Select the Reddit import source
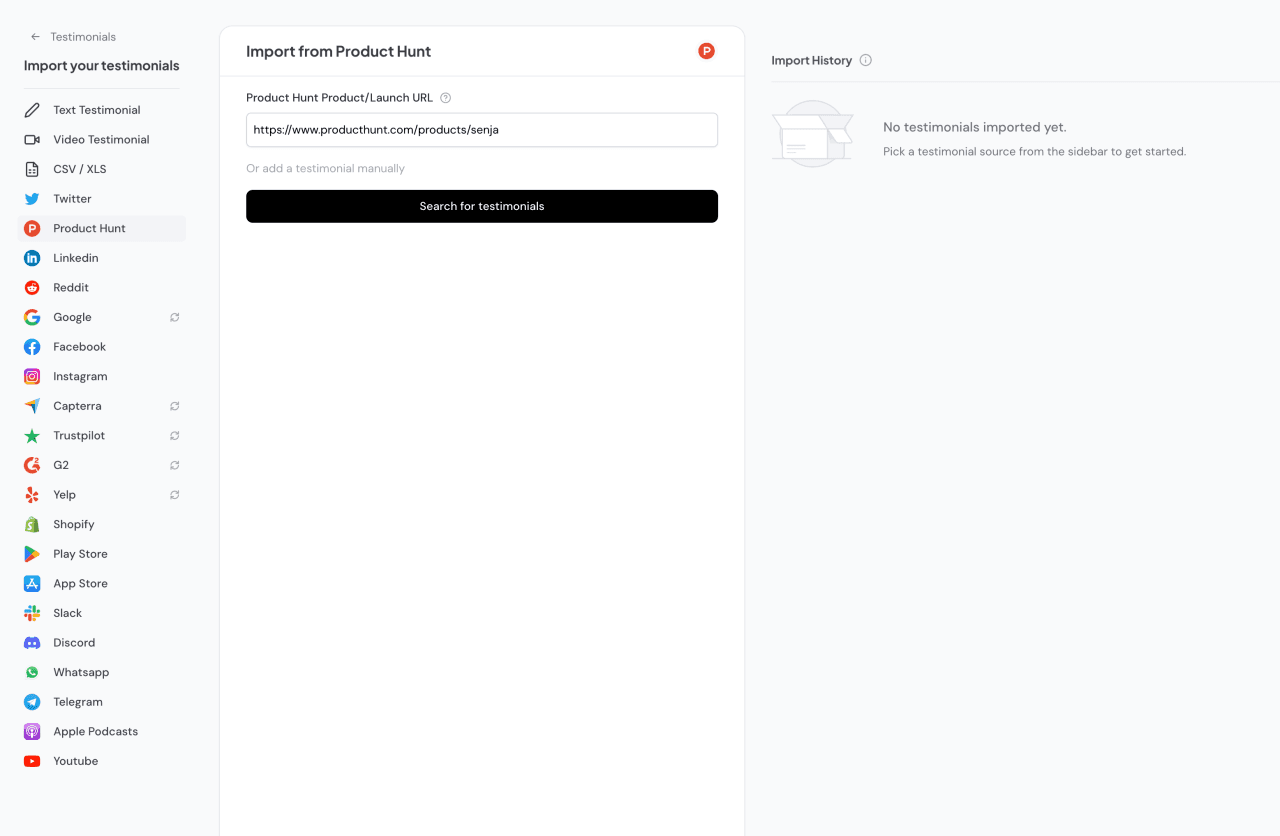Viewport: 1280px width, 836px height. [x=102, y=288]
